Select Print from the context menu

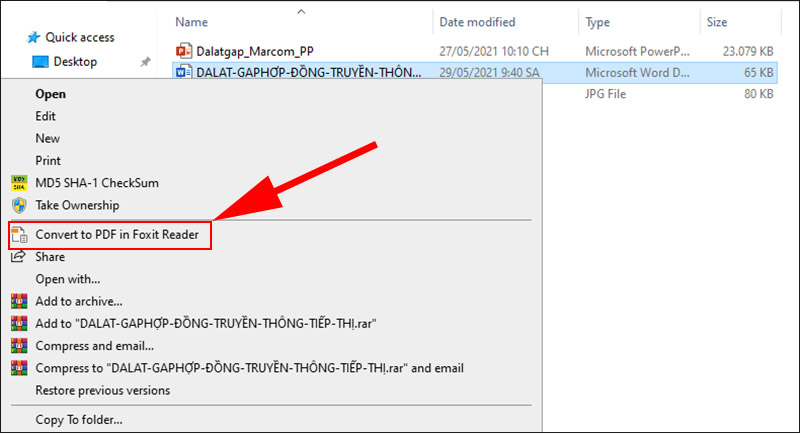pos(48,160)
